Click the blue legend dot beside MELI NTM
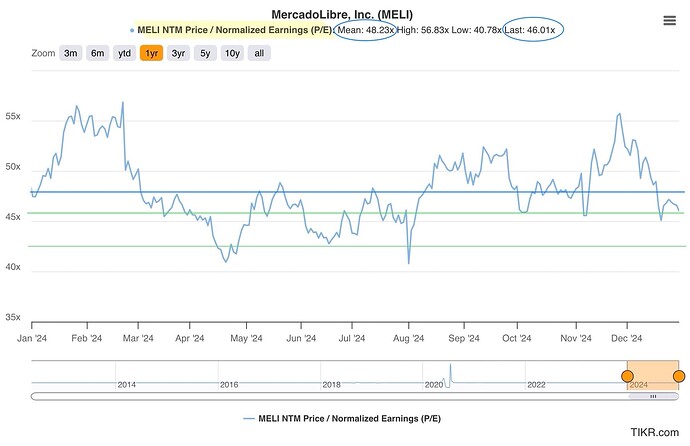 coord(133,30)
